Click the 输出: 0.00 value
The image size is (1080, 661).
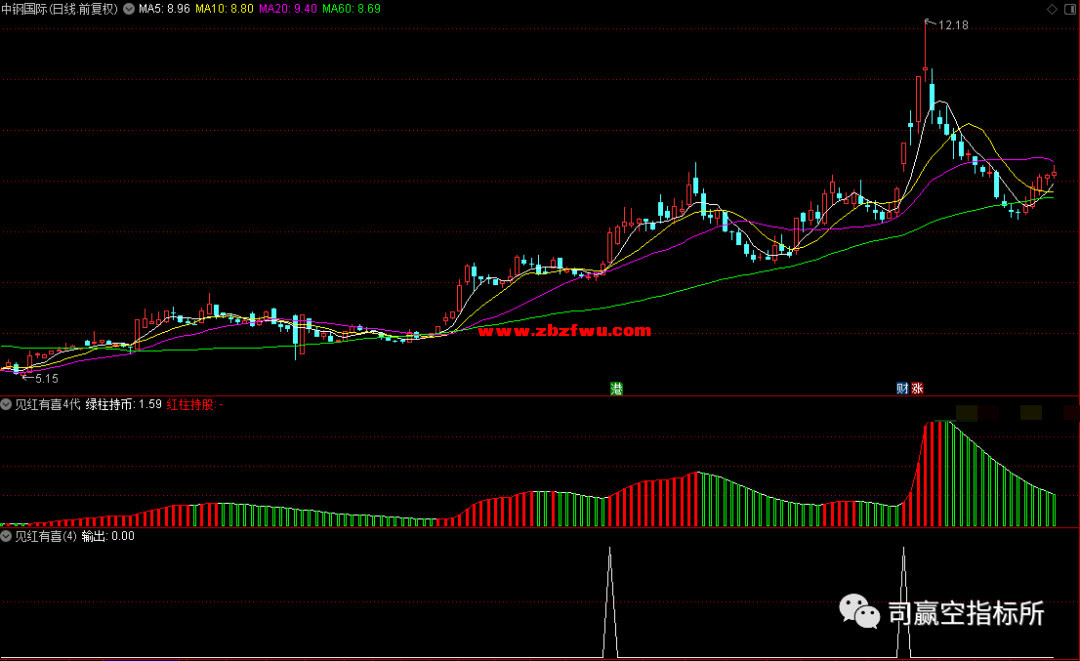108,536
